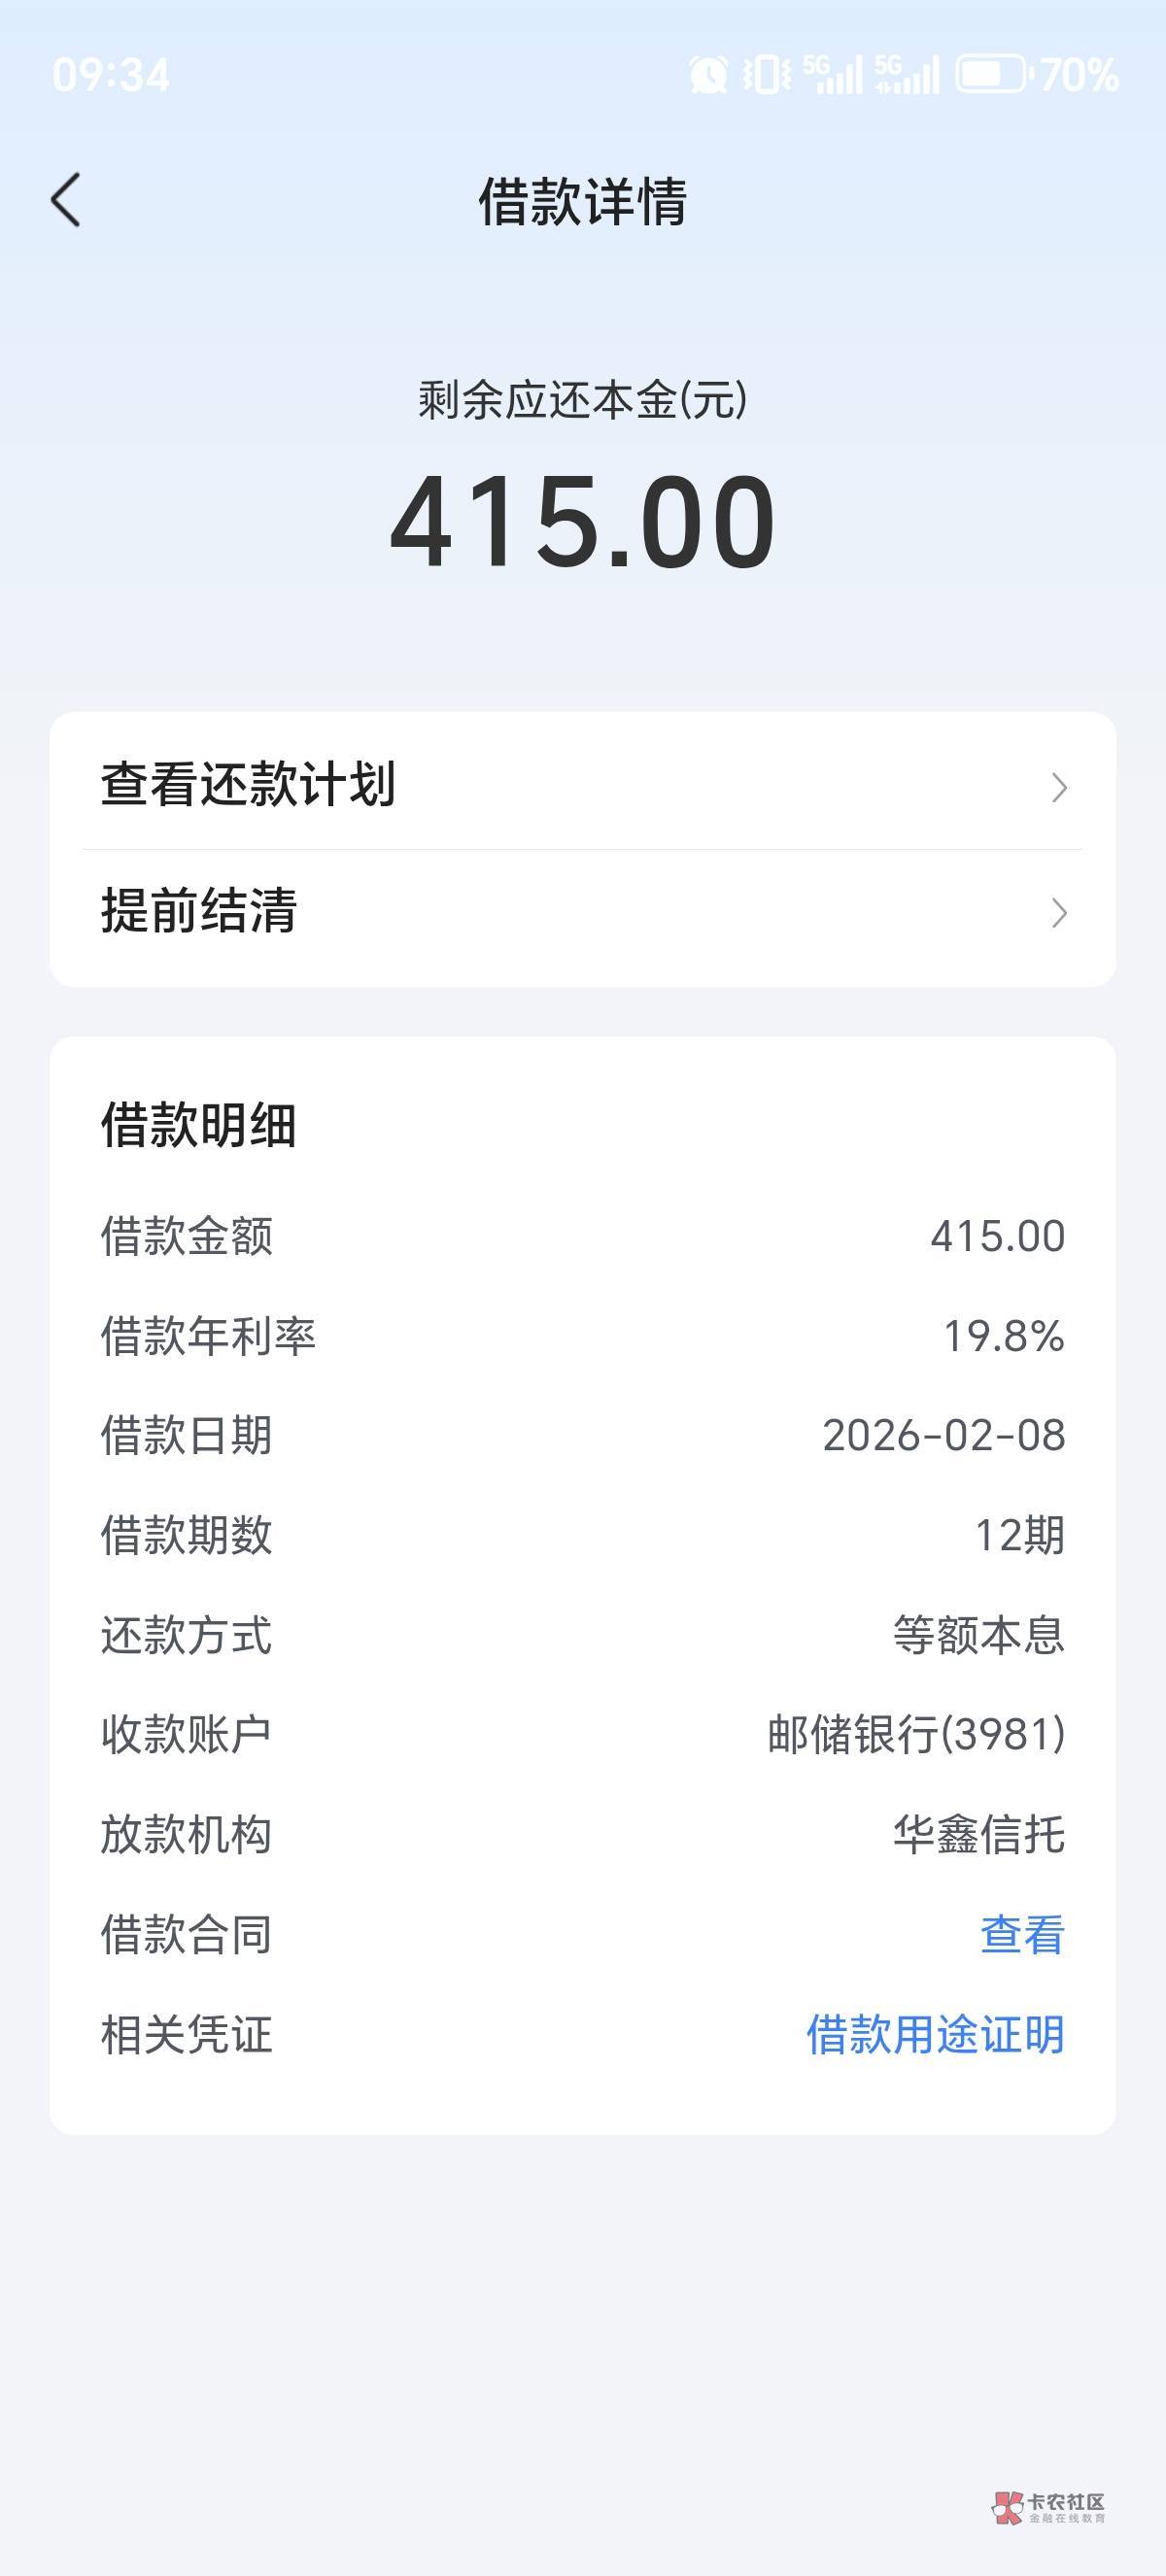Open the 查看 loan contract link
The width and height of the screenshot is (1166, 2576).
point(1022,1934)
